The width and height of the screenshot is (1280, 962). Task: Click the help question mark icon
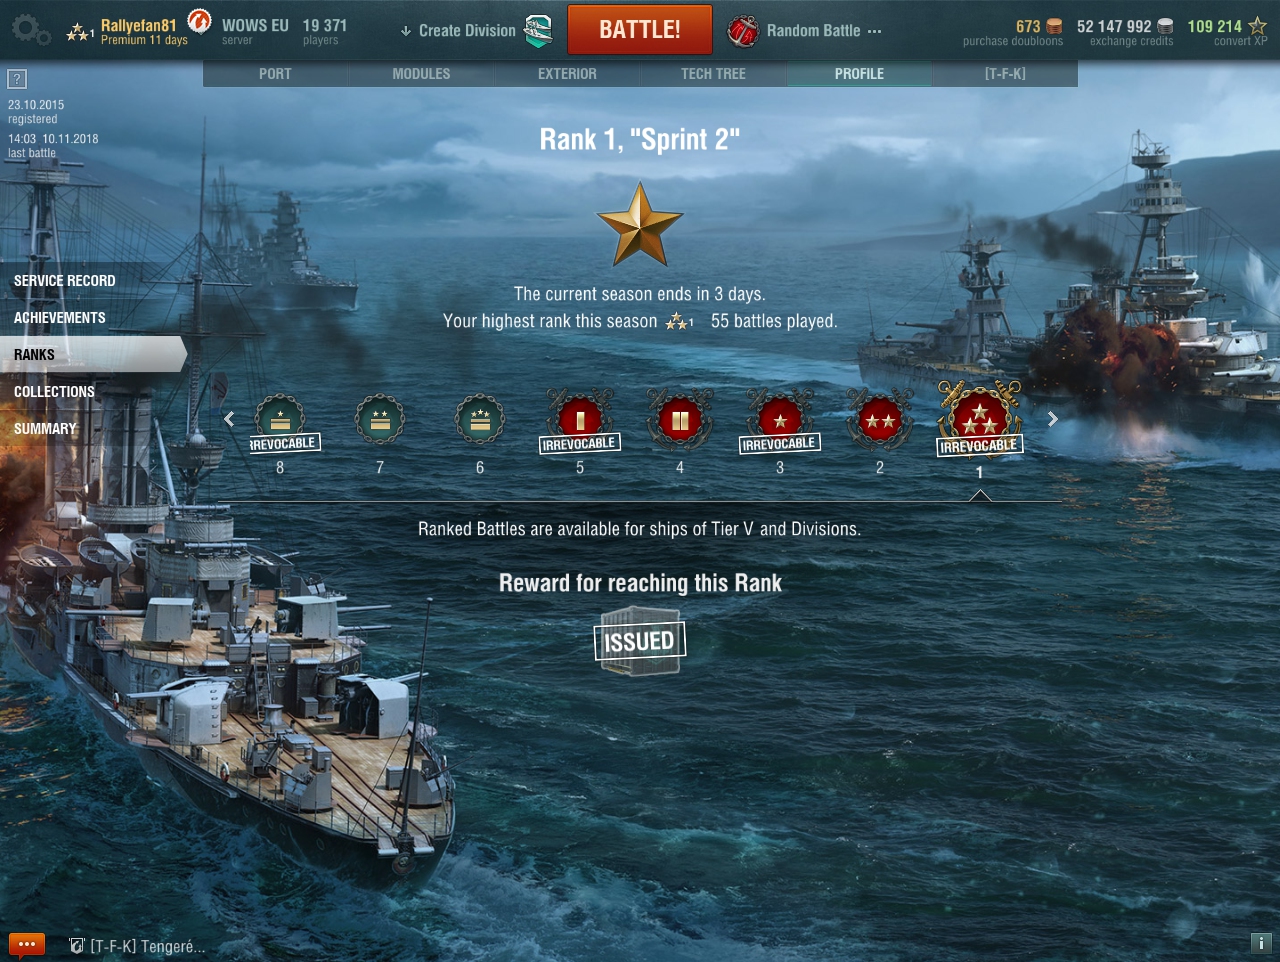point(17,79)
